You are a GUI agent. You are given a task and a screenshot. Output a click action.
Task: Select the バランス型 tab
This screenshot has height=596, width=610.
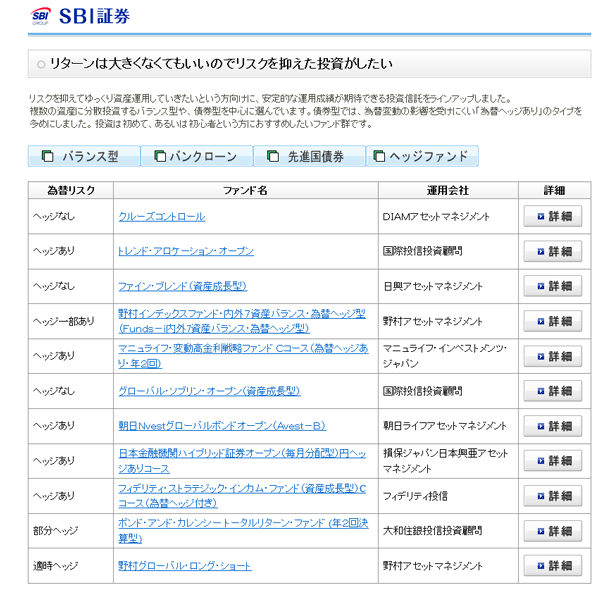pos(84,156)
